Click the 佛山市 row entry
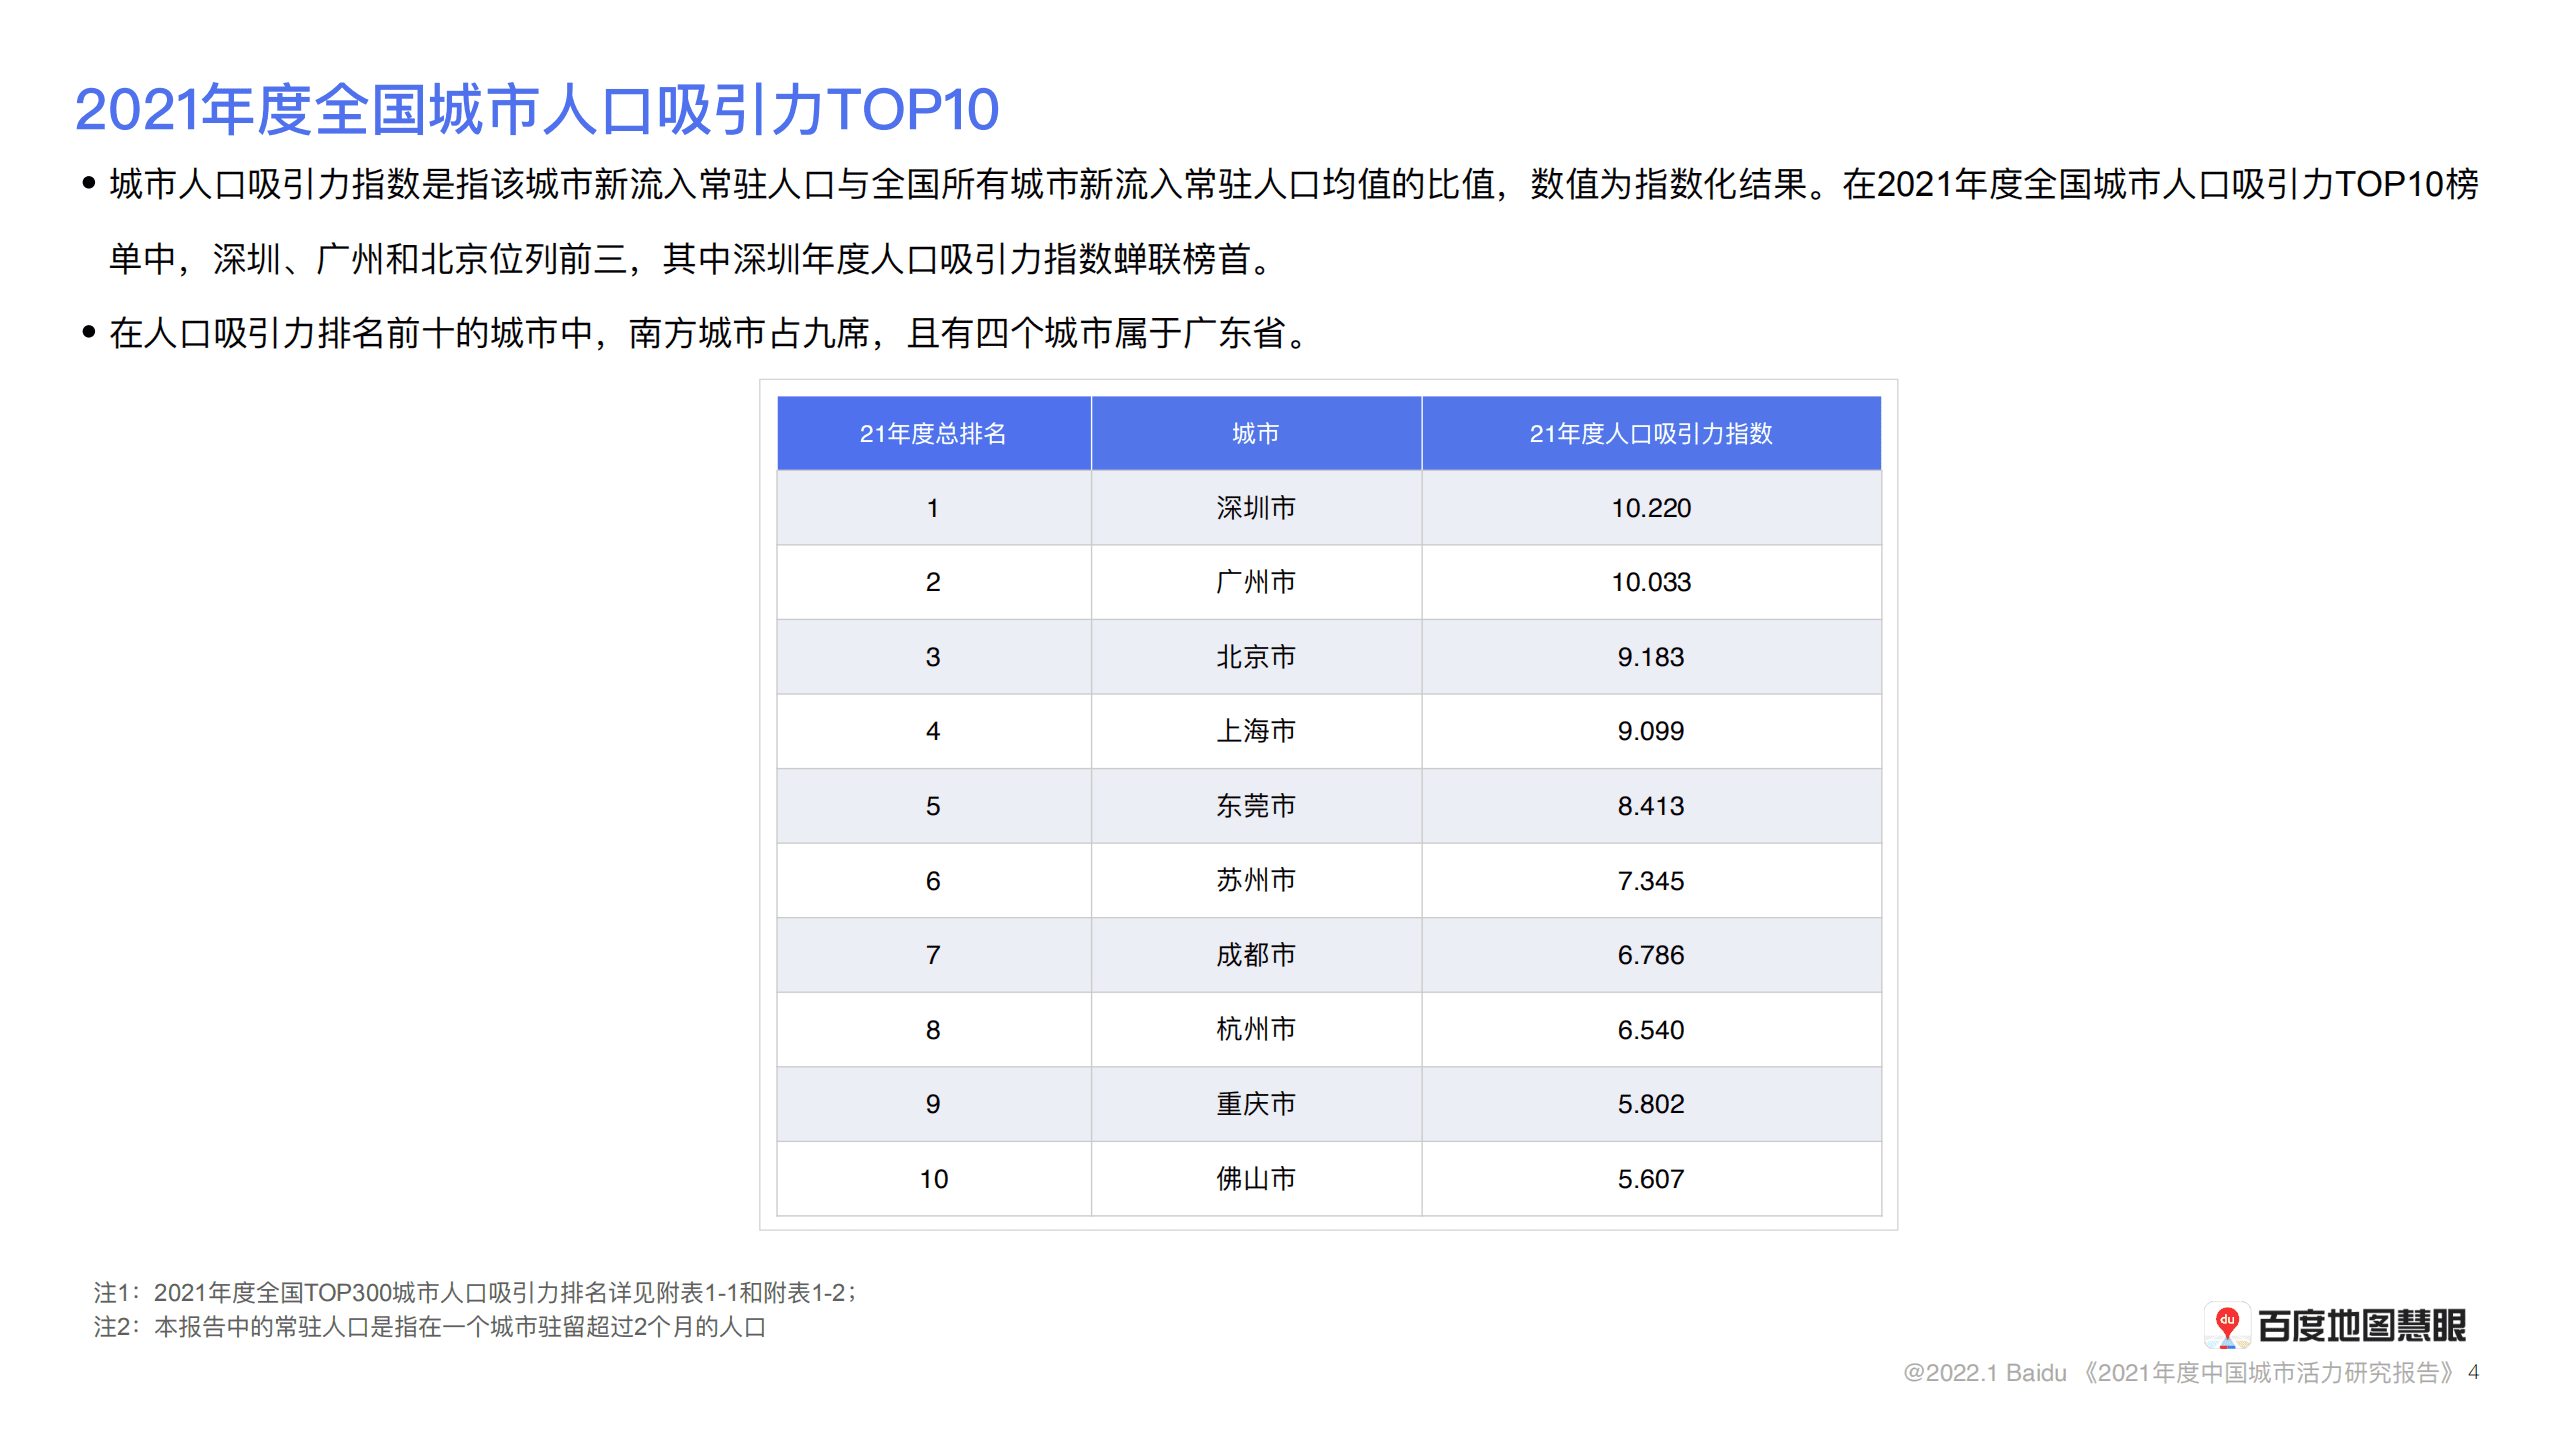This screenshot has height=1439, width=2559. (1255, 1178)
